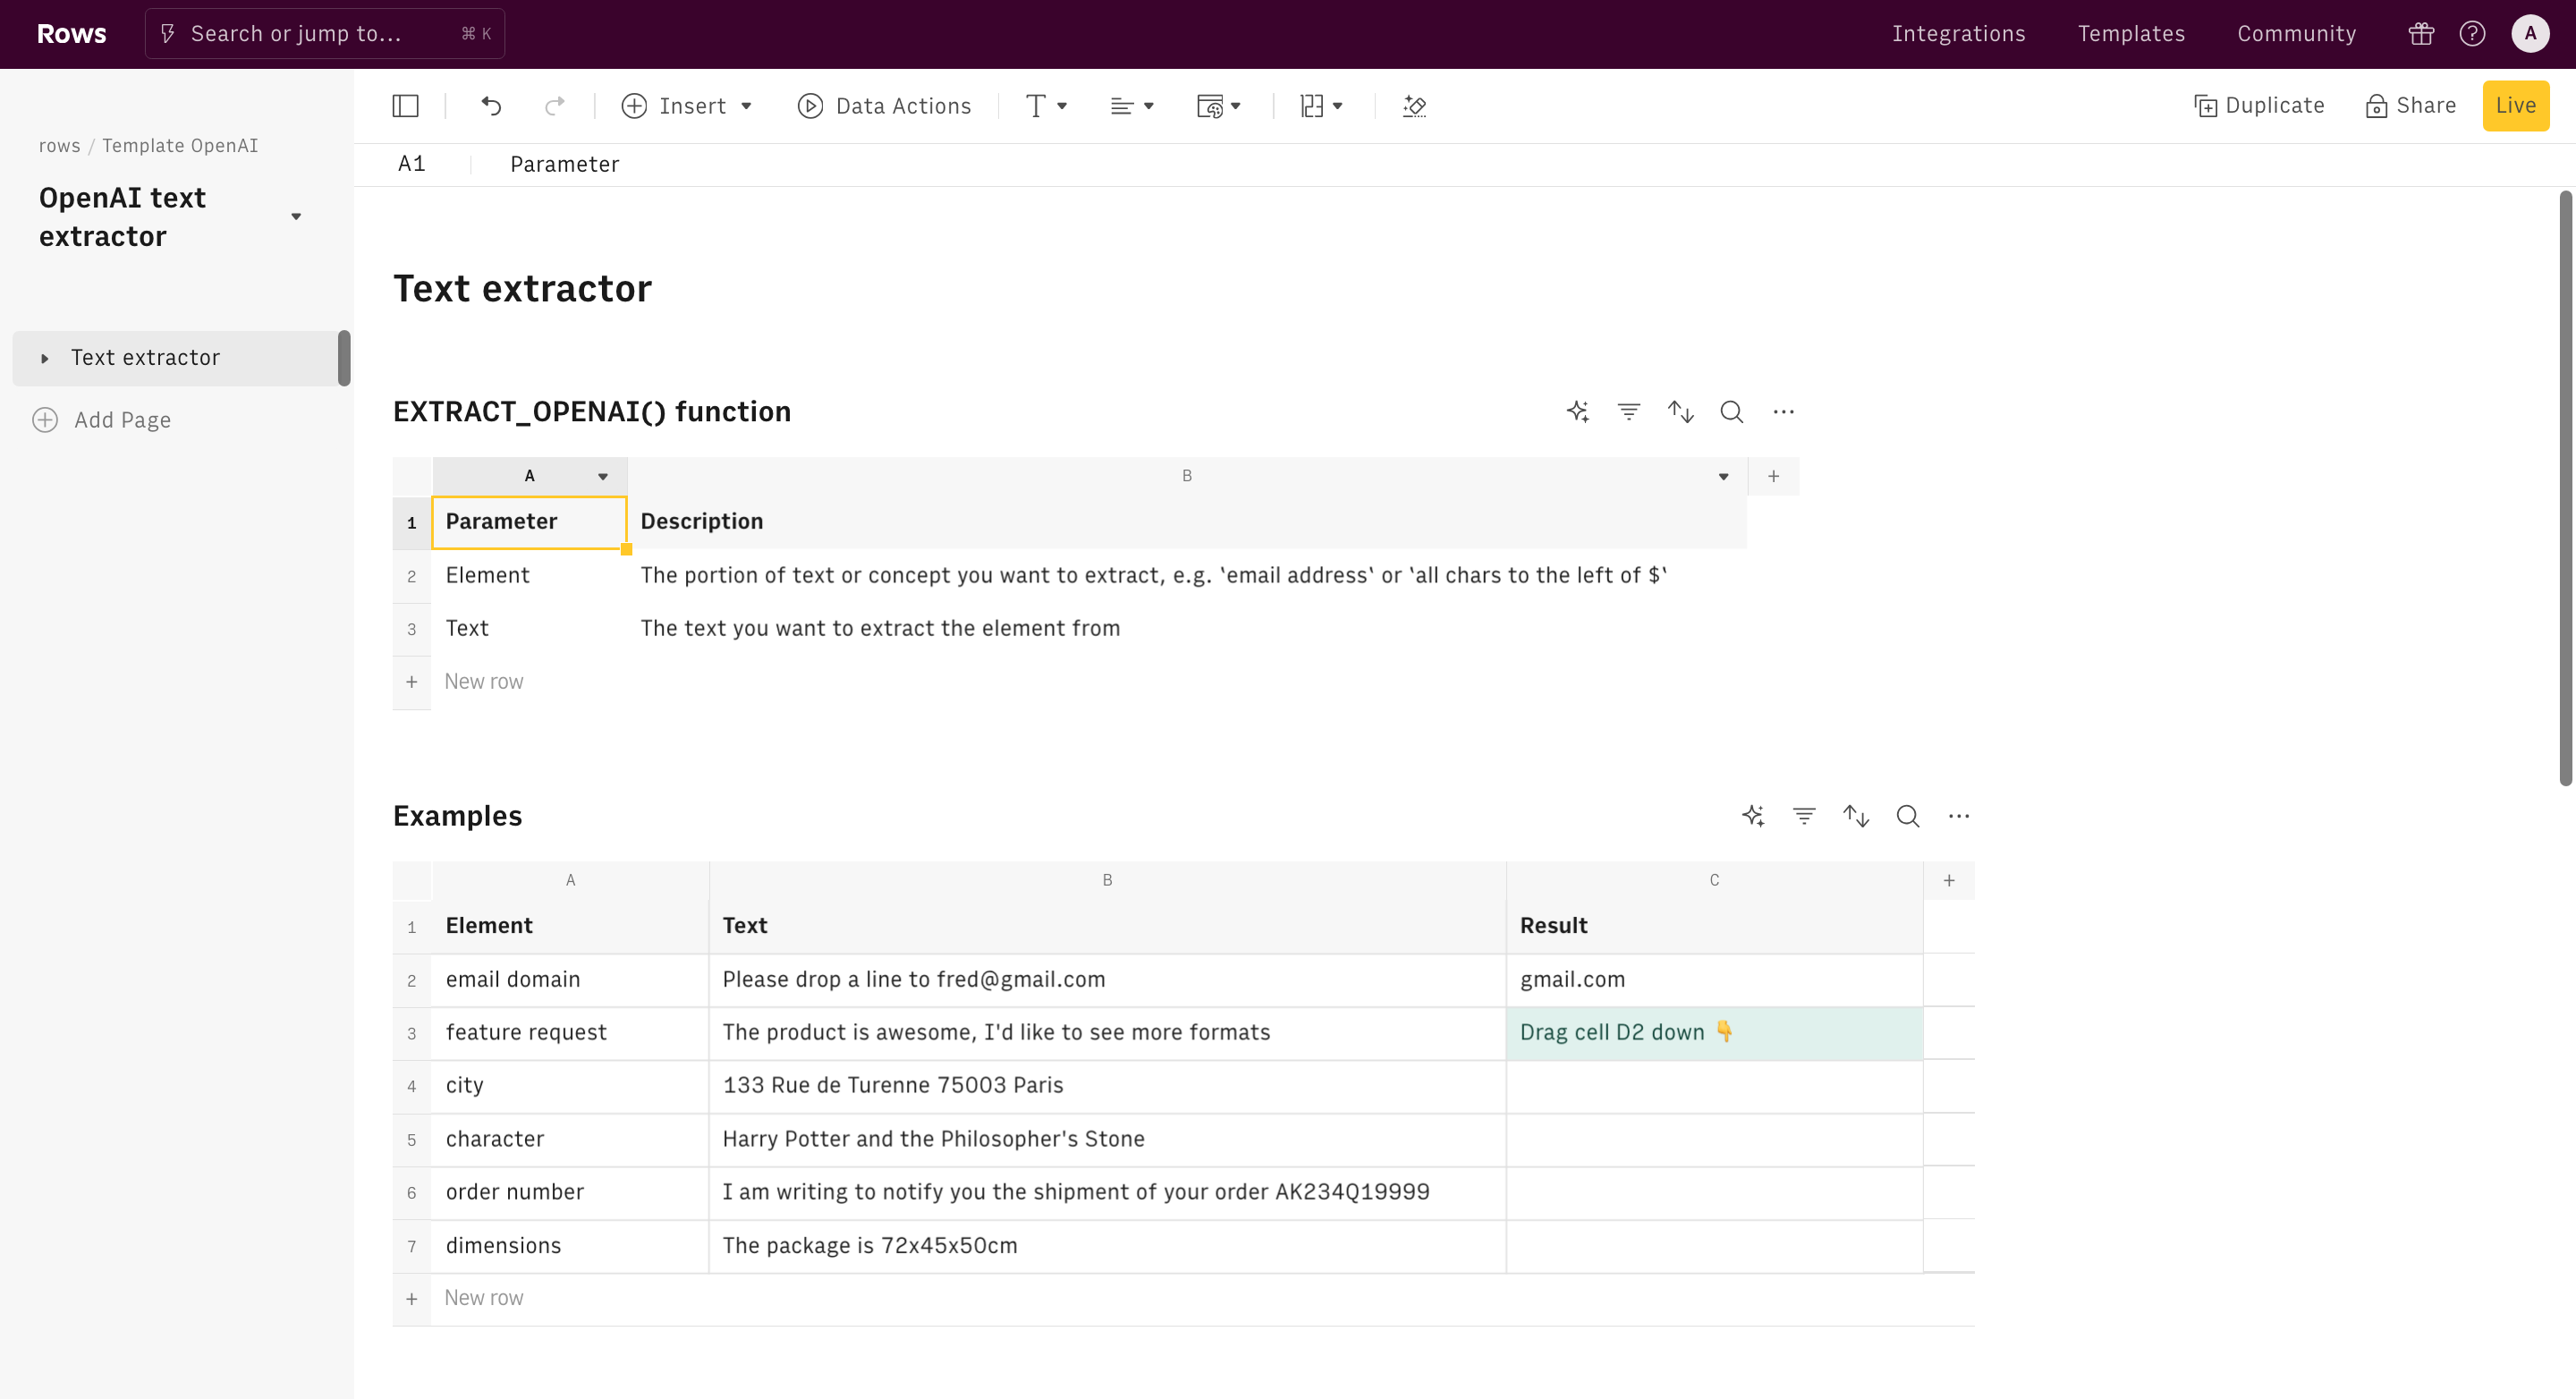
Task: Open the gift icon in the top bar
Action: click(x=2421, y=34)
